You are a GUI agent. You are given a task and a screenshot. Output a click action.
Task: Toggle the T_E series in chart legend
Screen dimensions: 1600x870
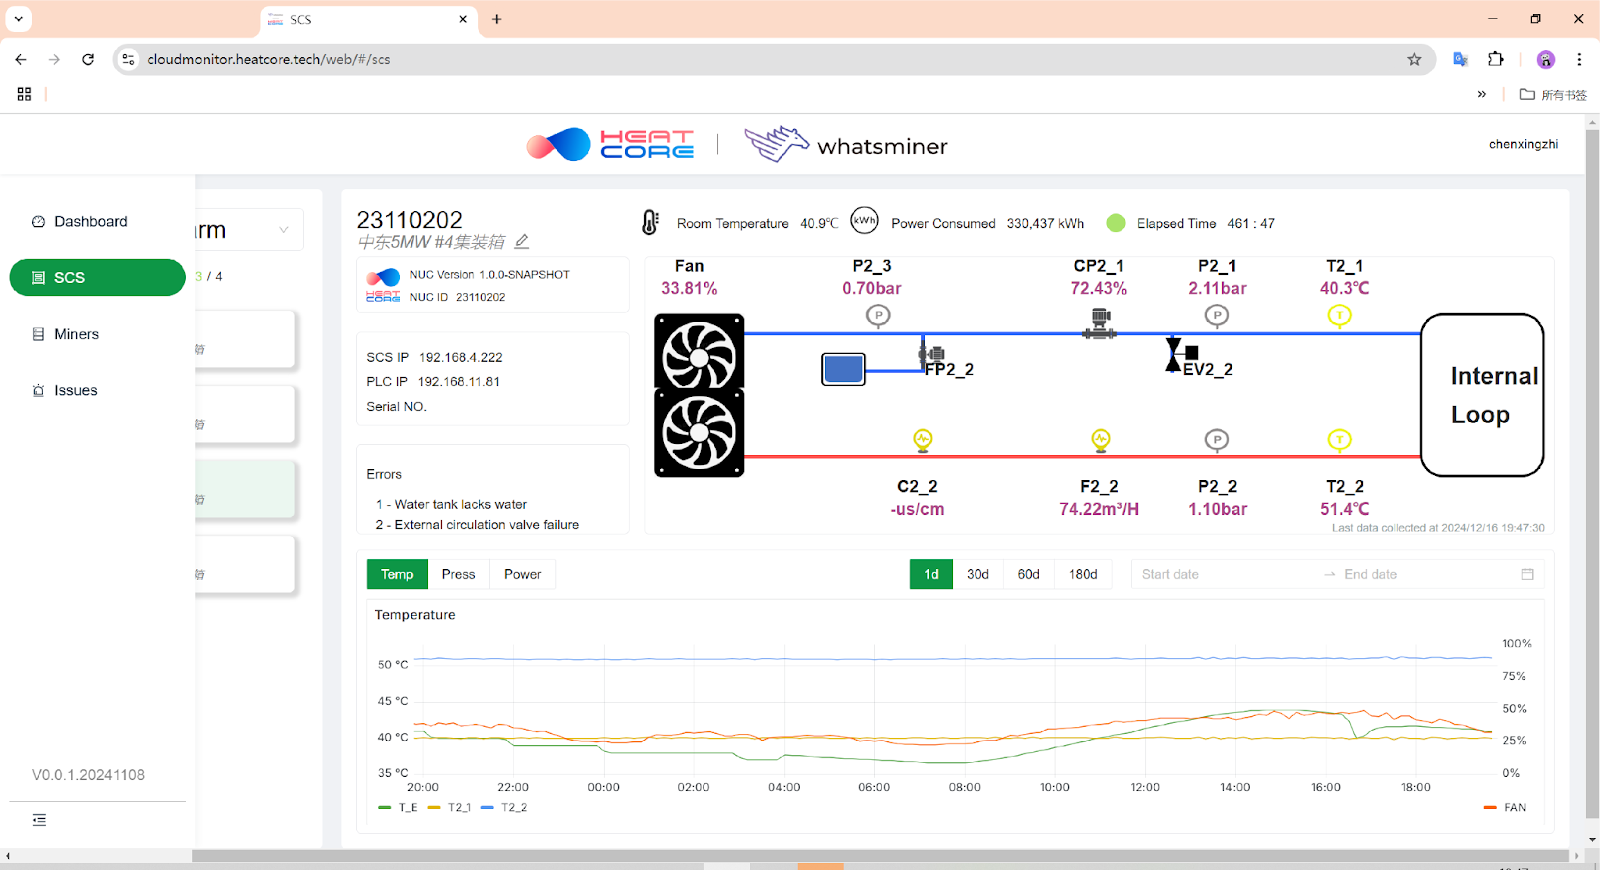(x=398, y=807)
